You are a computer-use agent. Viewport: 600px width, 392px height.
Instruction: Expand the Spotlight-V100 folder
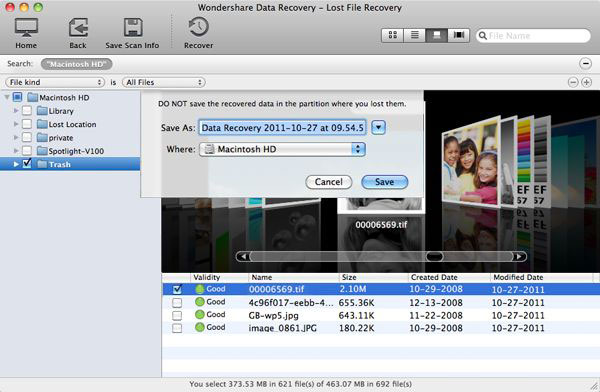coord(16,151)
